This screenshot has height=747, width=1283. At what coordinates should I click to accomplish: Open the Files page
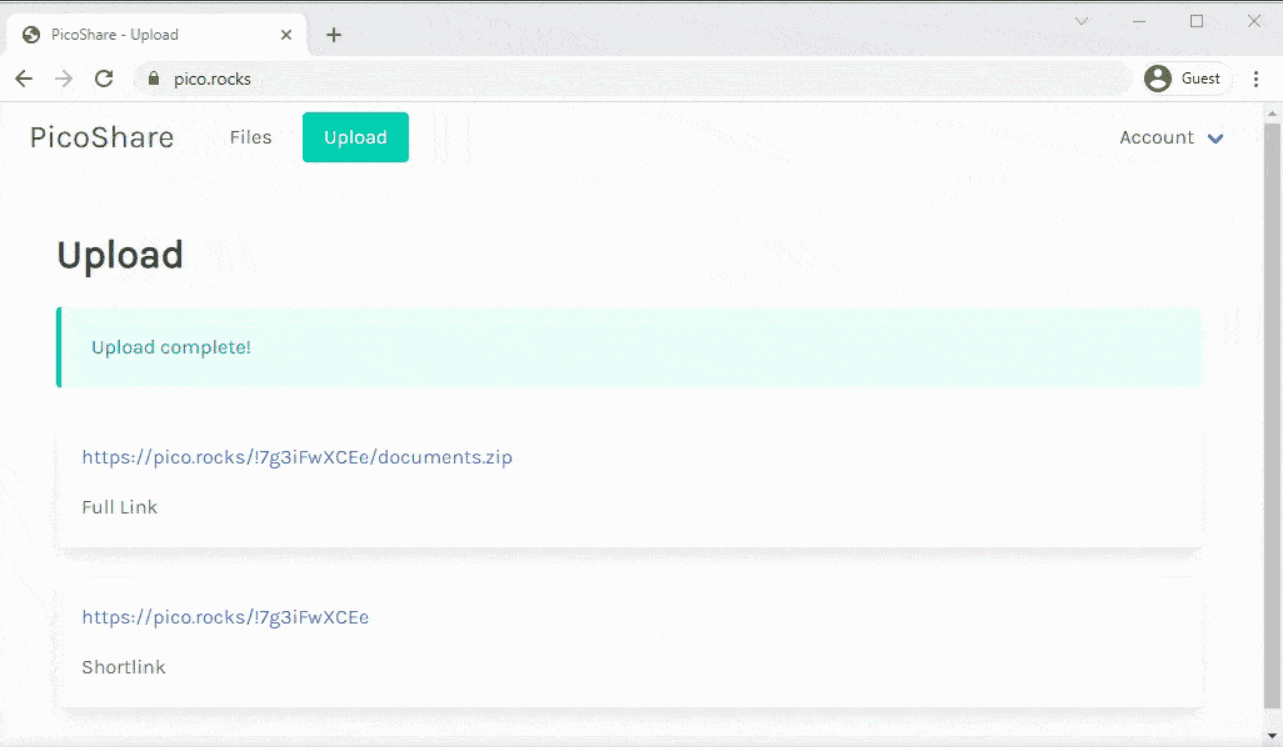click(250, 137)
